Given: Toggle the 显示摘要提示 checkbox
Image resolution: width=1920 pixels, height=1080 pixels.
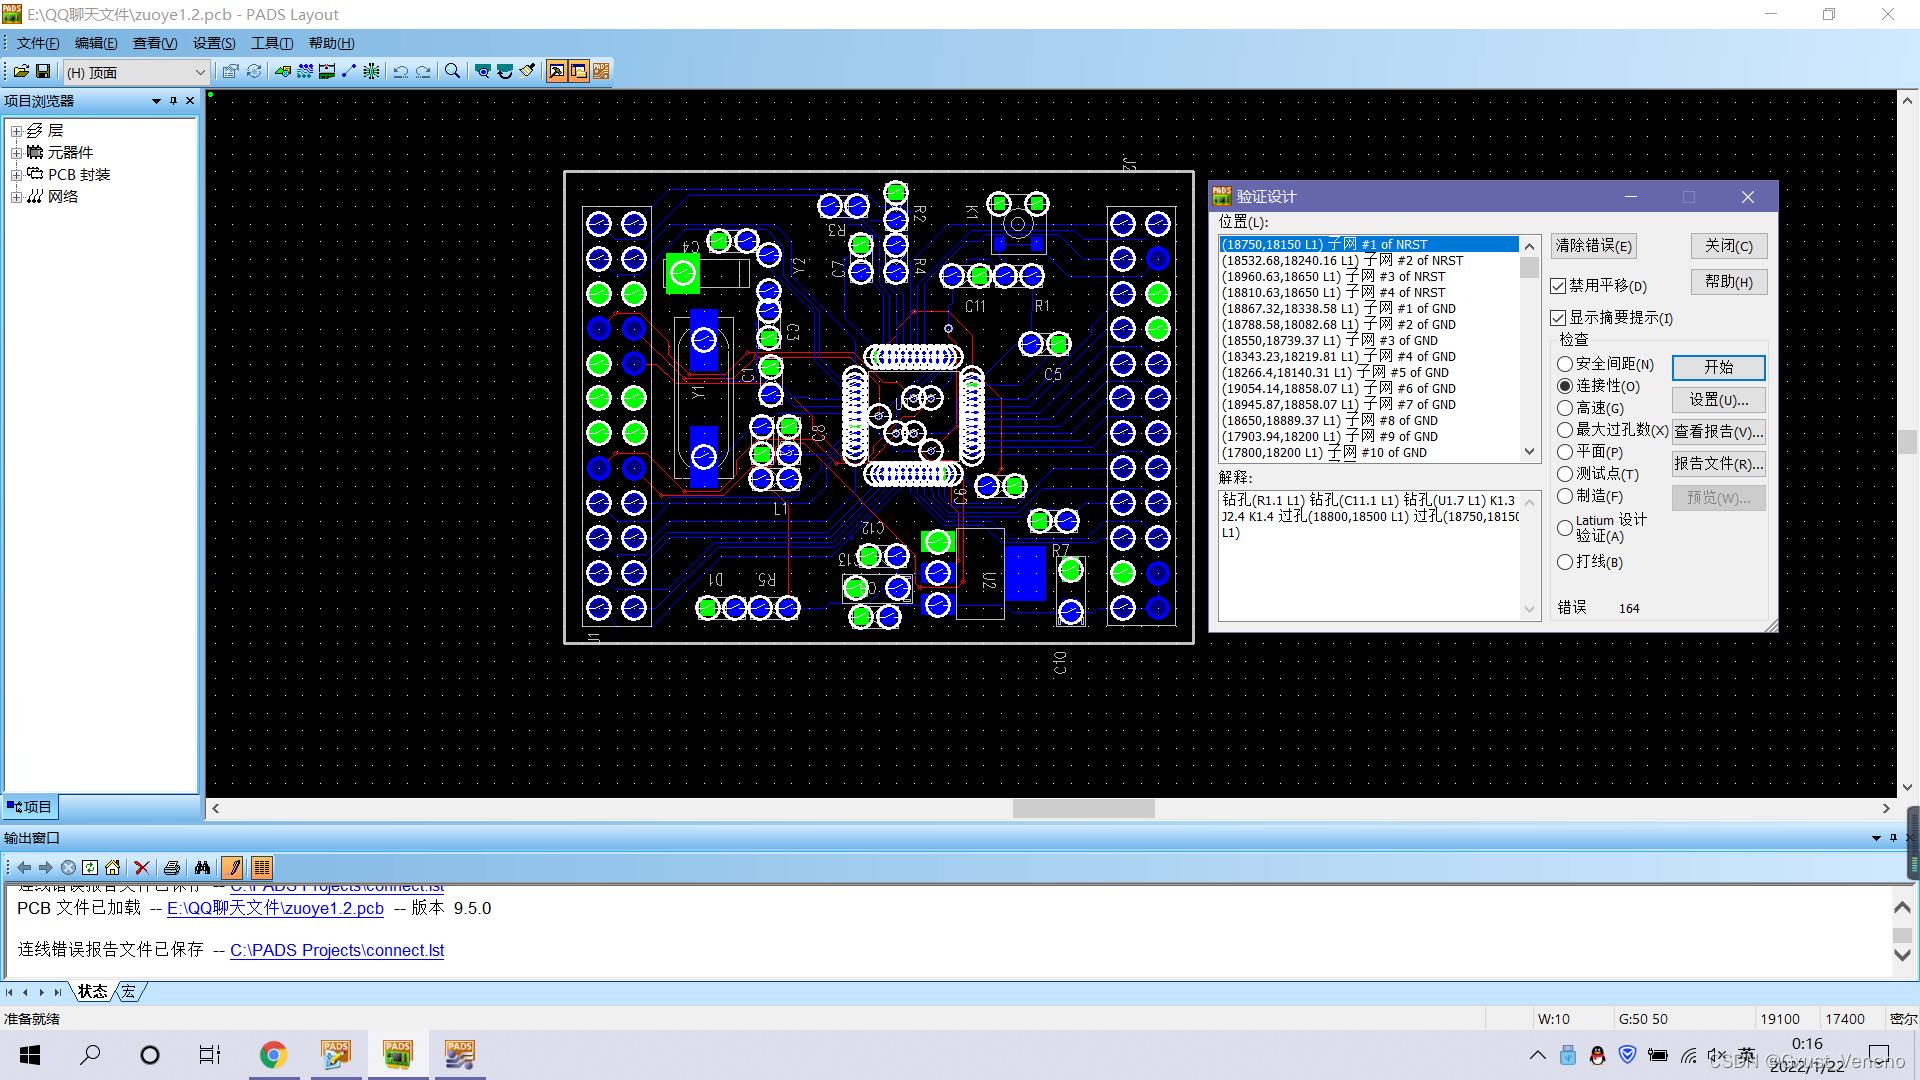Looking at the screenshot, I should click(1558, 318).
